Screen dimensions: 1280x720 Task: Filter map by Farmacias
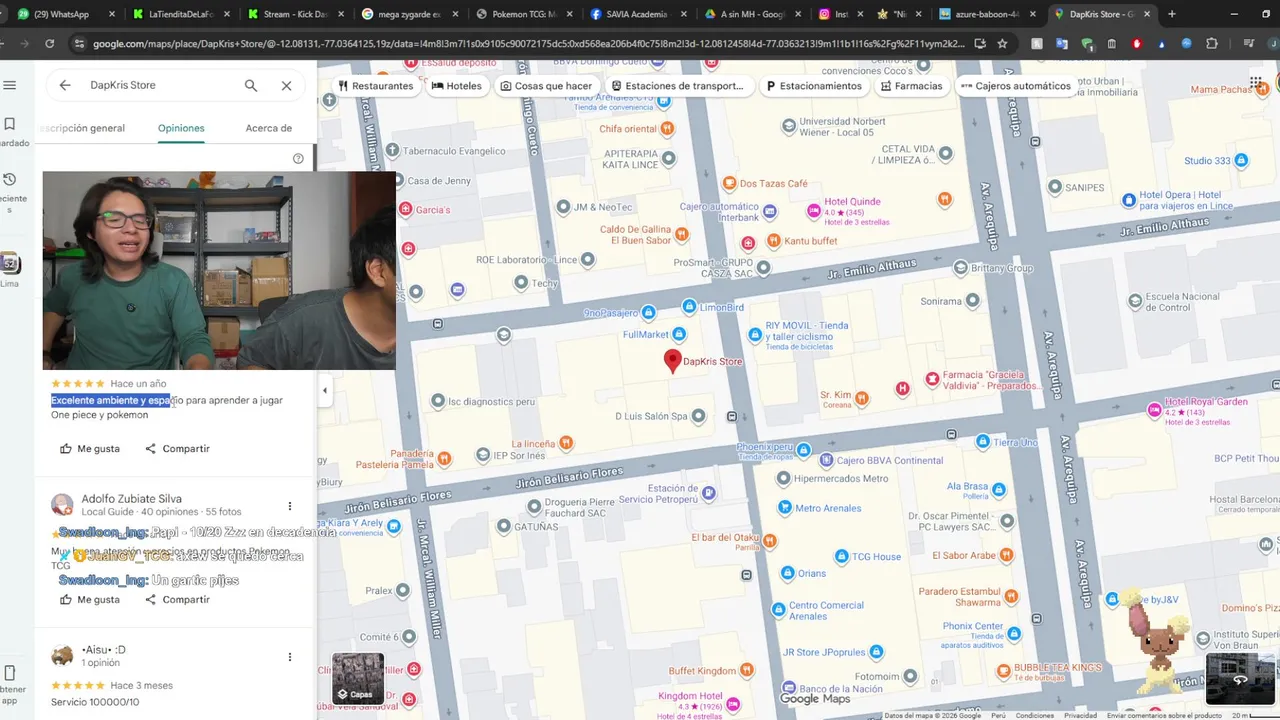911,86
